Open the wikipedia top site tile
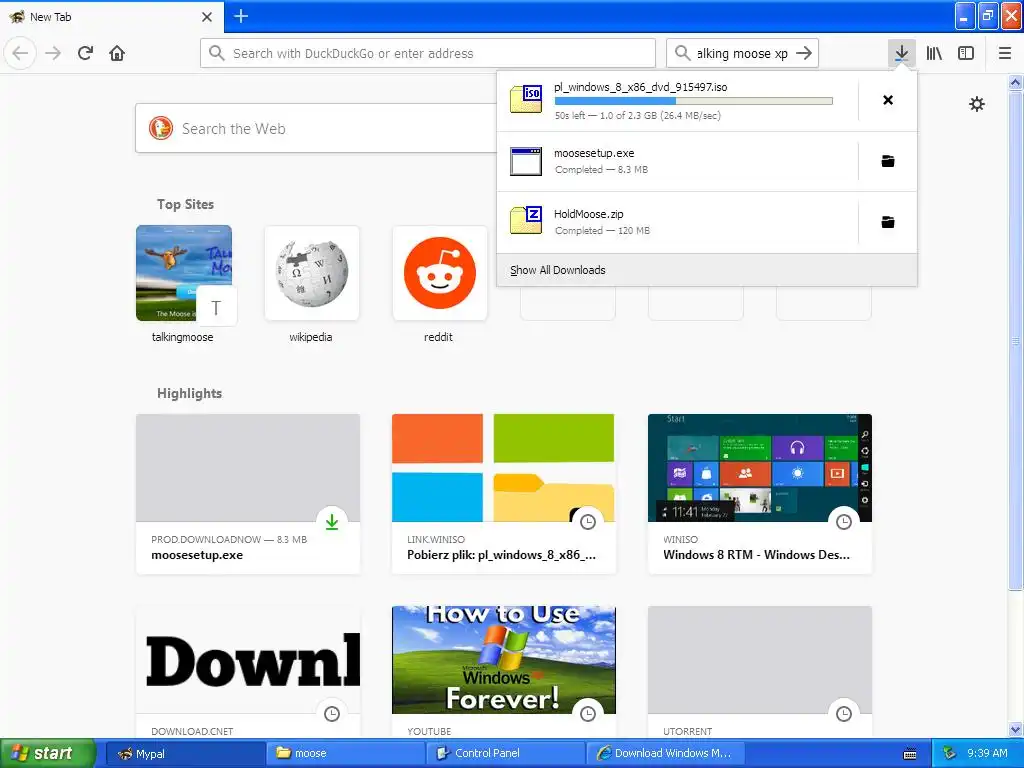This screenshot has width=1024, height=768. tap(312, 273)
